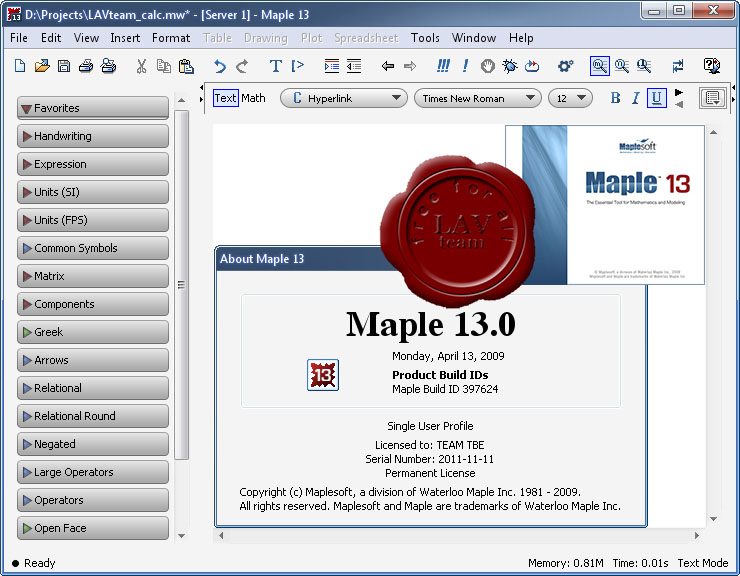740x576 pixels.
Task: Expand the Matrix palette
Action: (x=92, y=276)
